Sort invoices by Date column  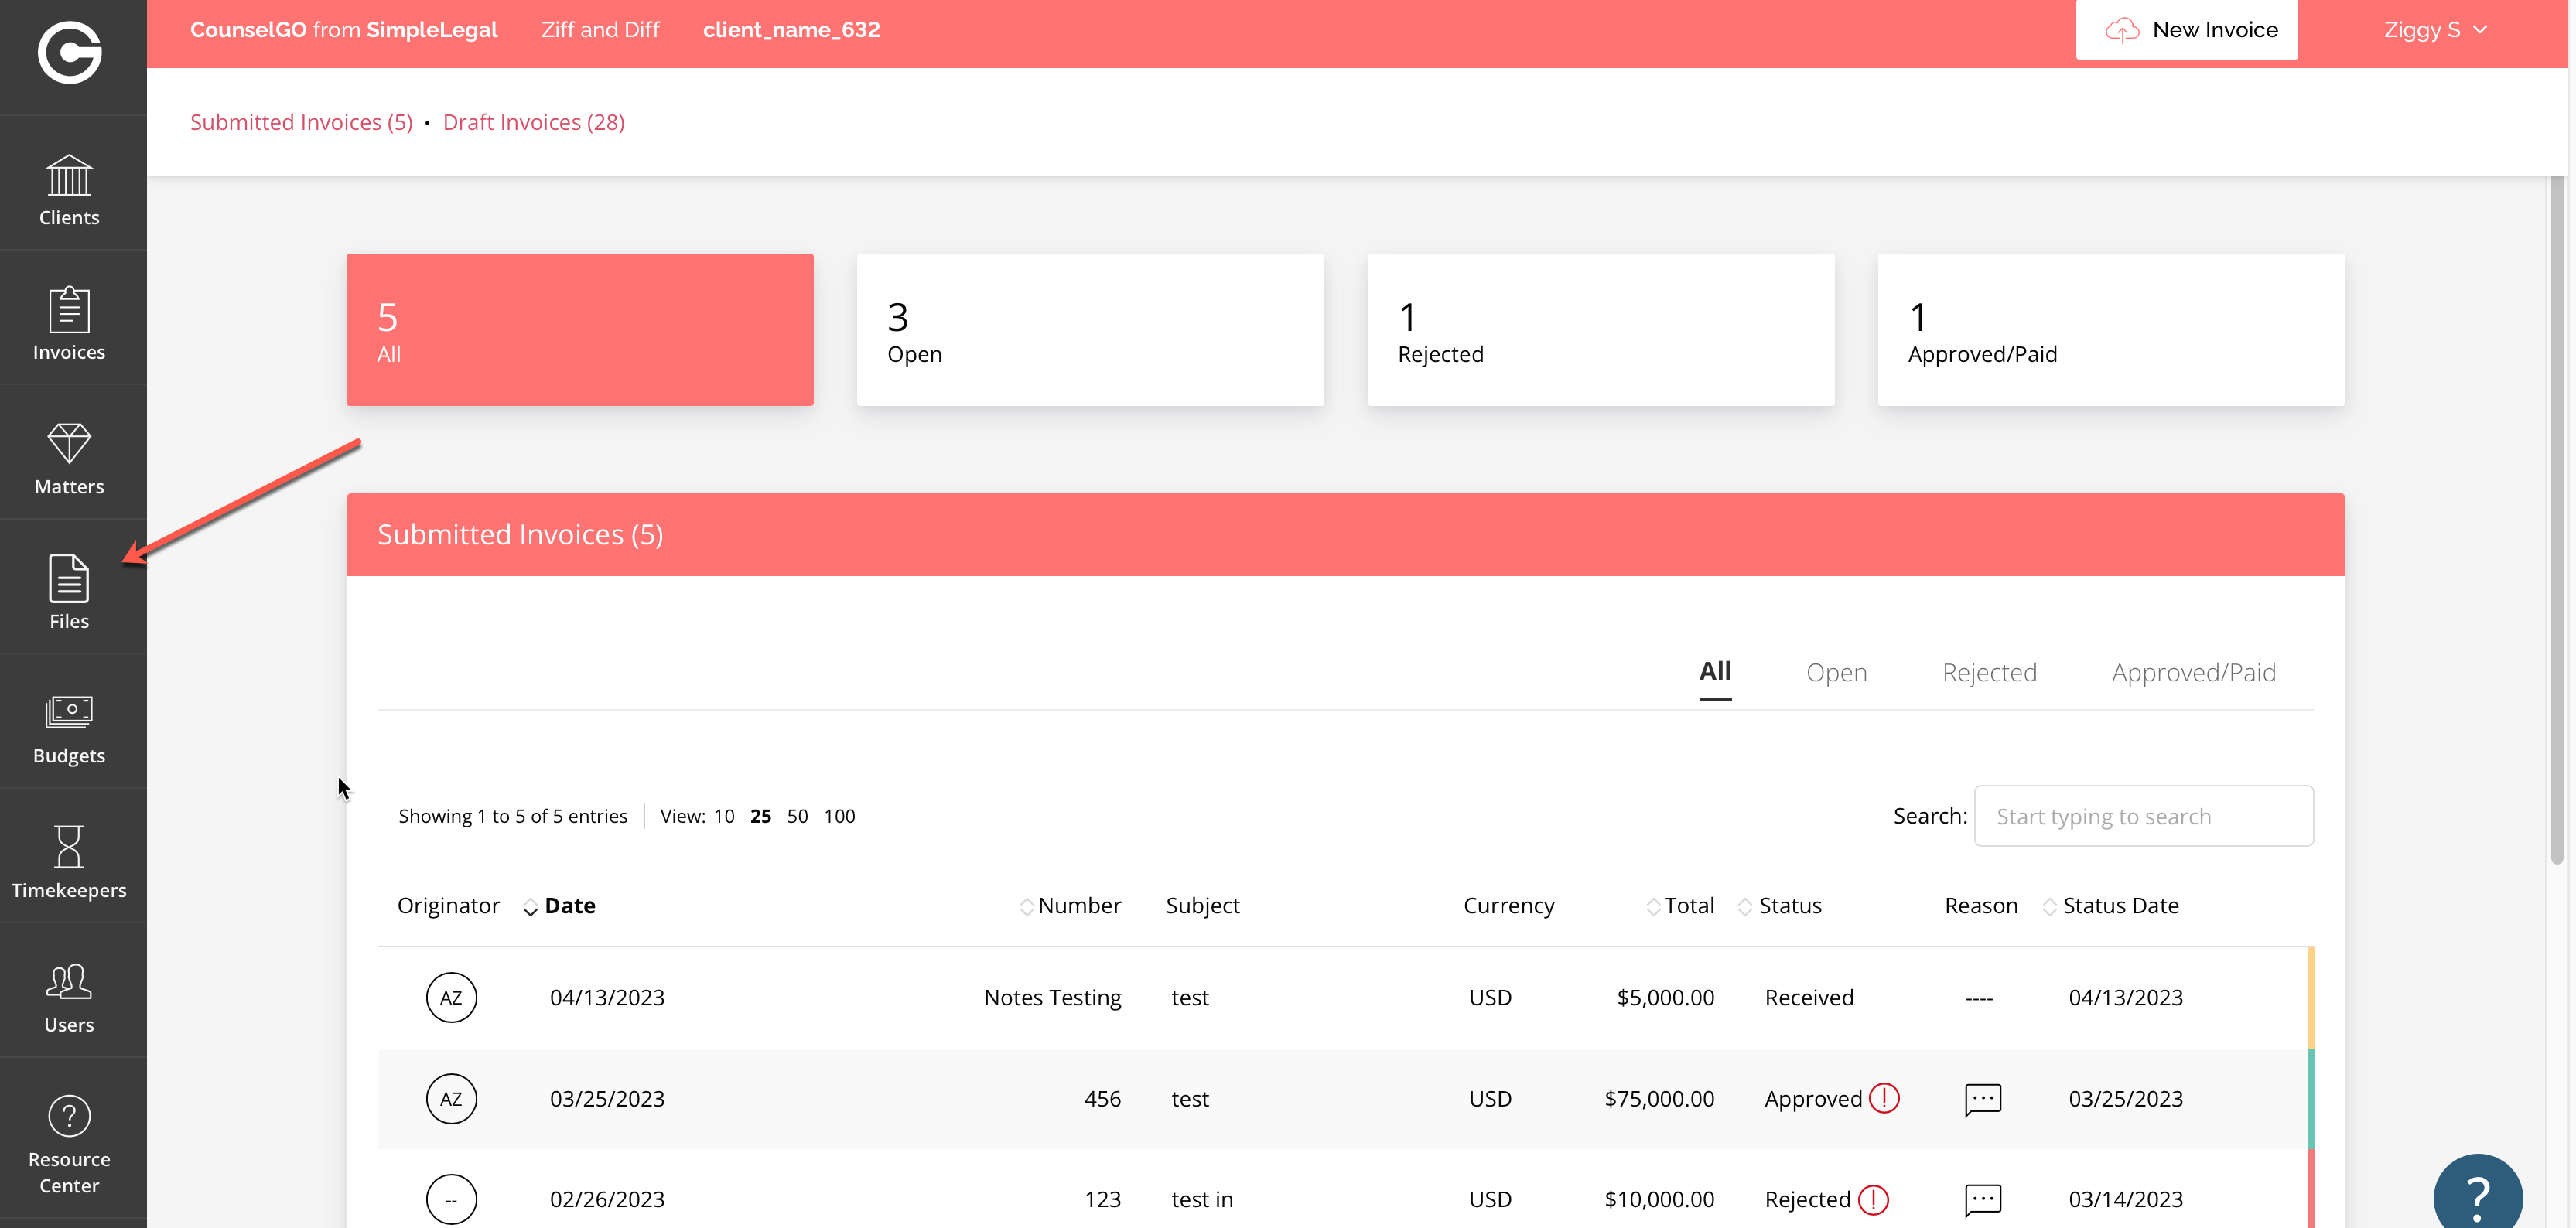click(x=569, y=905)
